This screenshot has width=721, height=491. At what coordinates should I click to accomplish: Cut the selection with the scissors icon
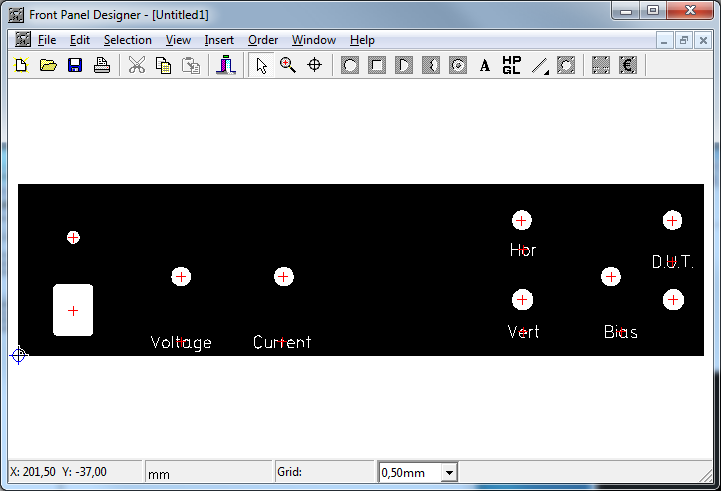click(x=137, y=66)
